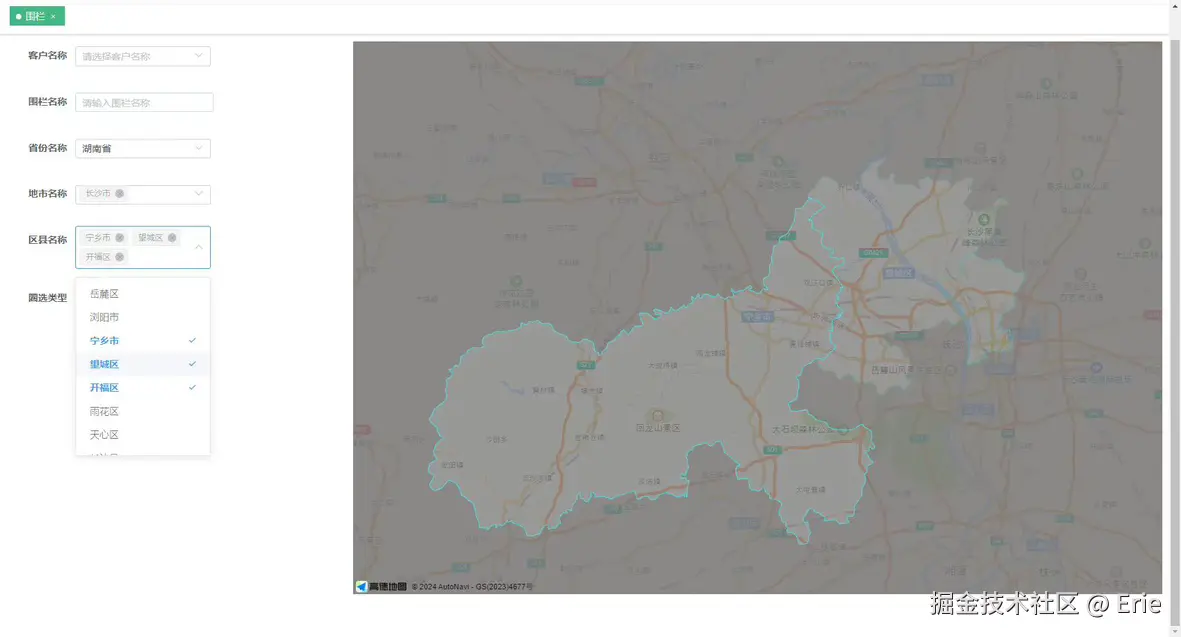Collapse the 区县名称 district dropdown
The width and height of the screenshot is (1181, 637).
pos(198,245)
